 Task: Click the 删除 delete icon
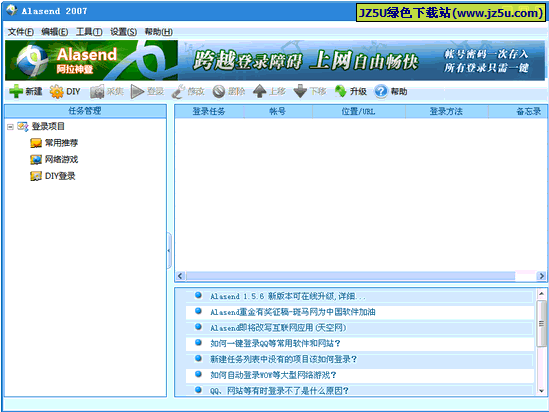(219, 91)
